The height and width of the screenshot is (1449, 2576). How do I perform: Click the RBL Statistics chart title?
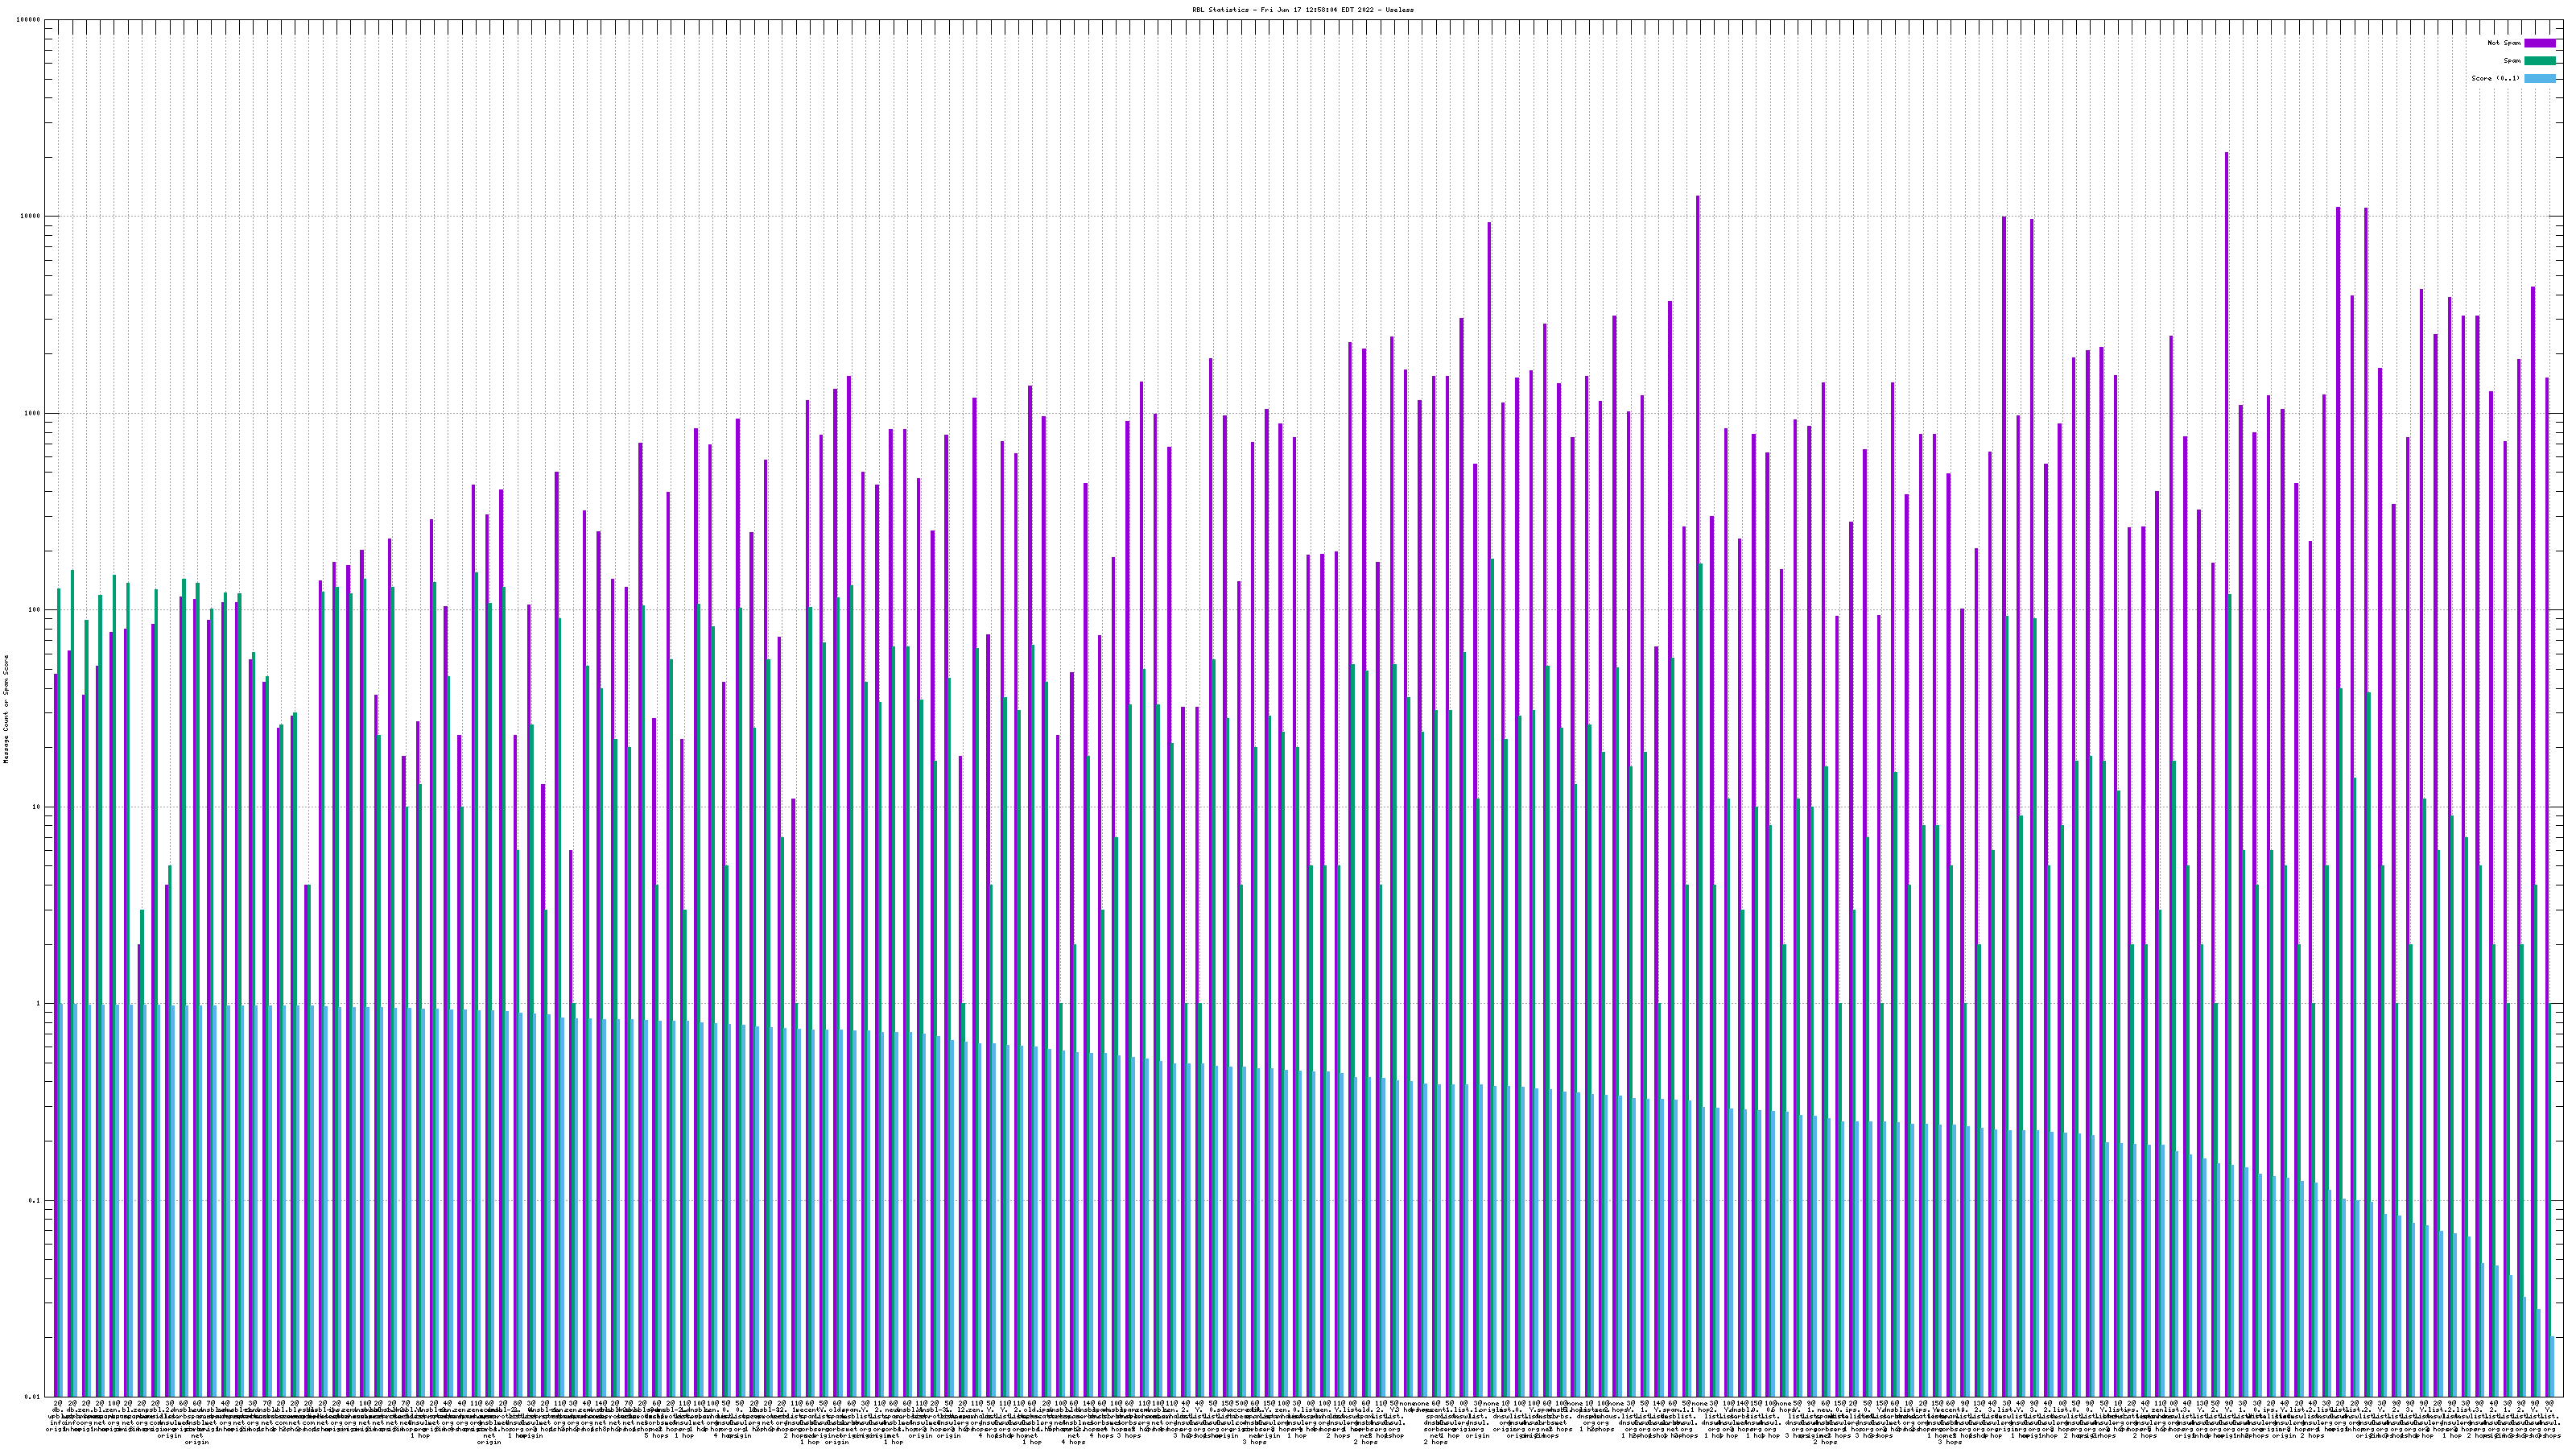pyautogui.click(x=1302, y=9)
